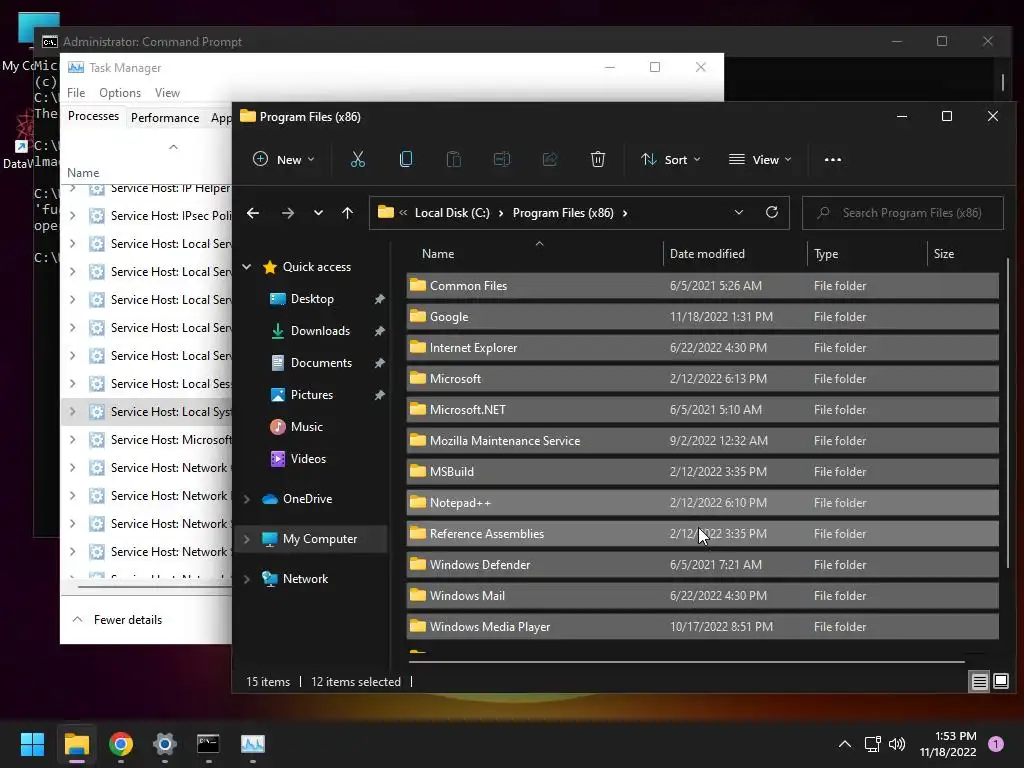Click the Rename icon in Explorer toolbar
Screen dimensions: 1024x768
click(x=502, y=159)
